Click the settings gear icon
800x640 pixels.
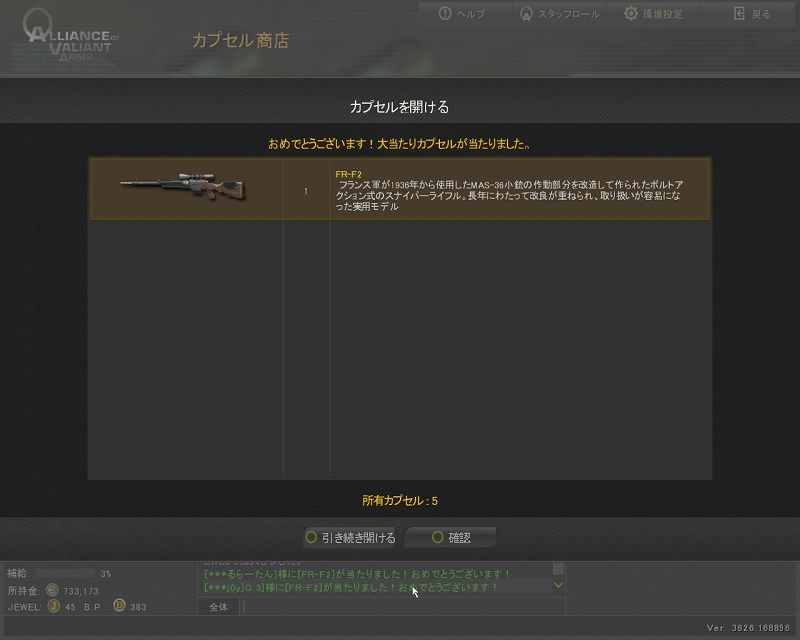(x=631, y=14)
